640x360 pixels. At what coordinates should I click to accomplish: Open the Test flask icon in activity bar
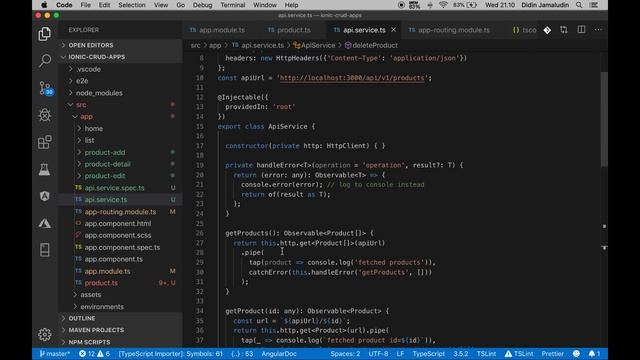(44, 169)
